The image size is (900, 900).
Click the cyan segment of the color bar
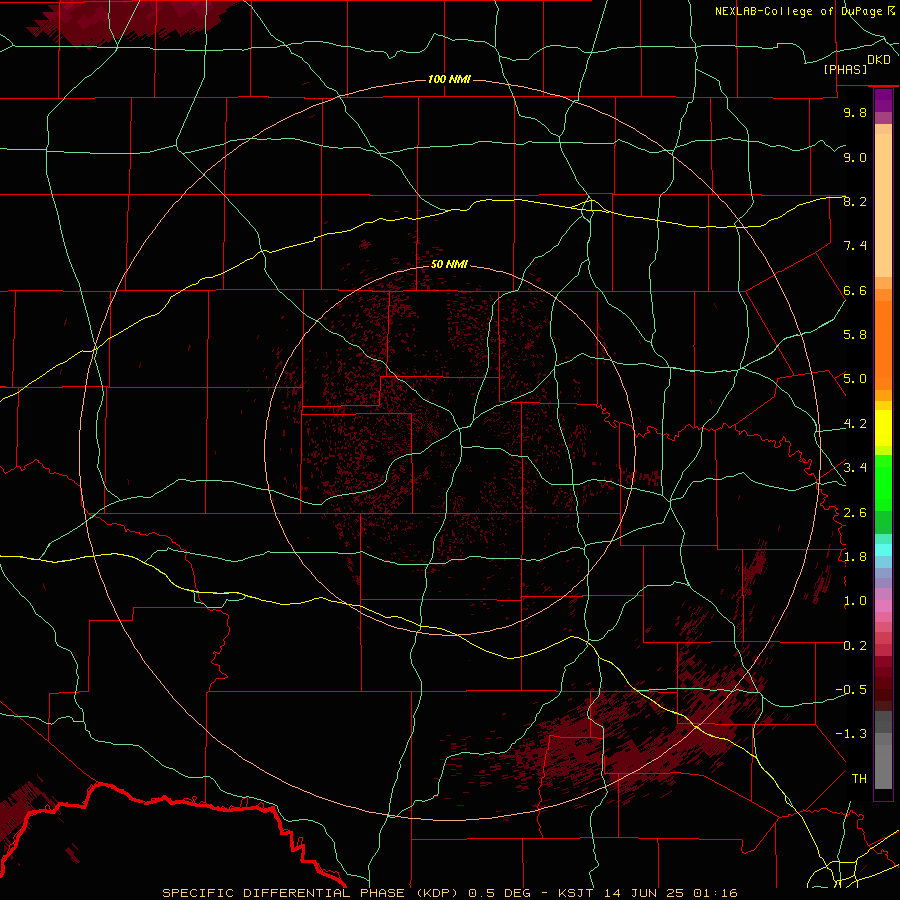[x=883, y=550]
